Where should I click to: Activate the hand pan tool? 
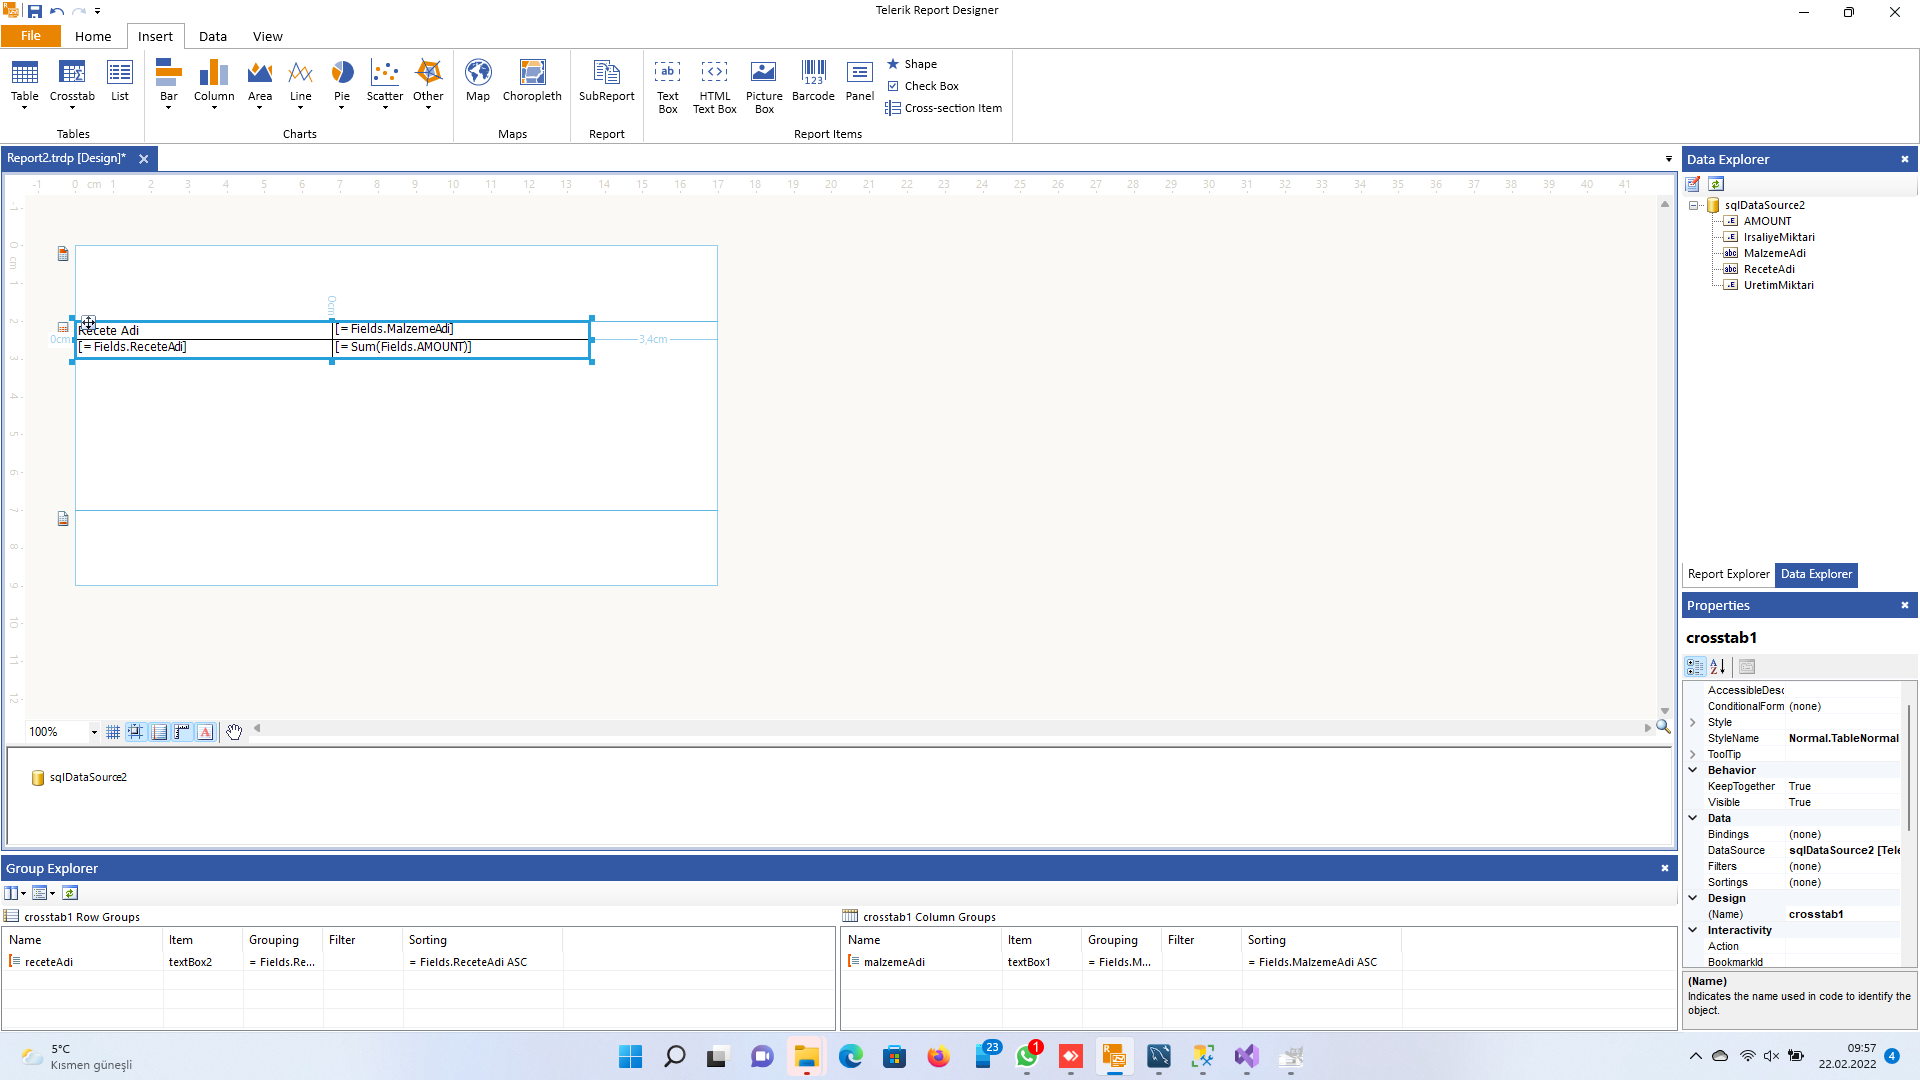click(234, 732)
